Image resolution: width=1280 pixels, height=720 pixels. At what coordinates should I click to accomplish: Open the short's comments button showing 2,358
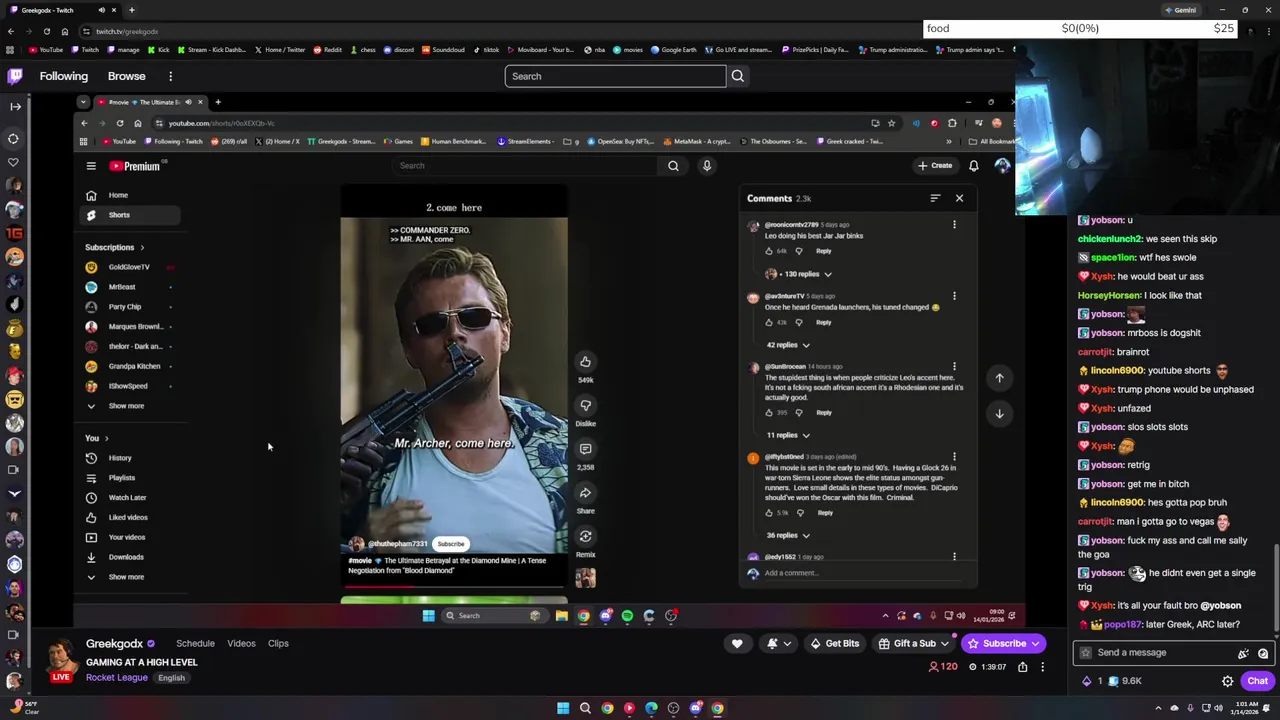click(x=586, y=449)
